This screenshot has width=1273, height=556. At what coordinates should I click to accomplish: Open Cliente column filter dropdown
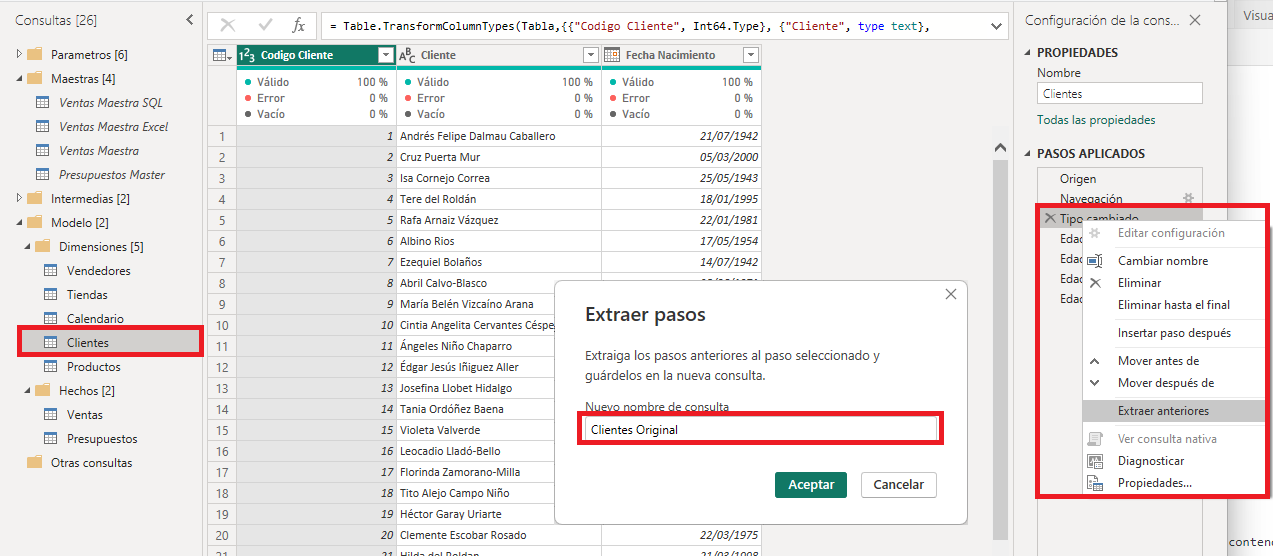(x=590, y=56)
